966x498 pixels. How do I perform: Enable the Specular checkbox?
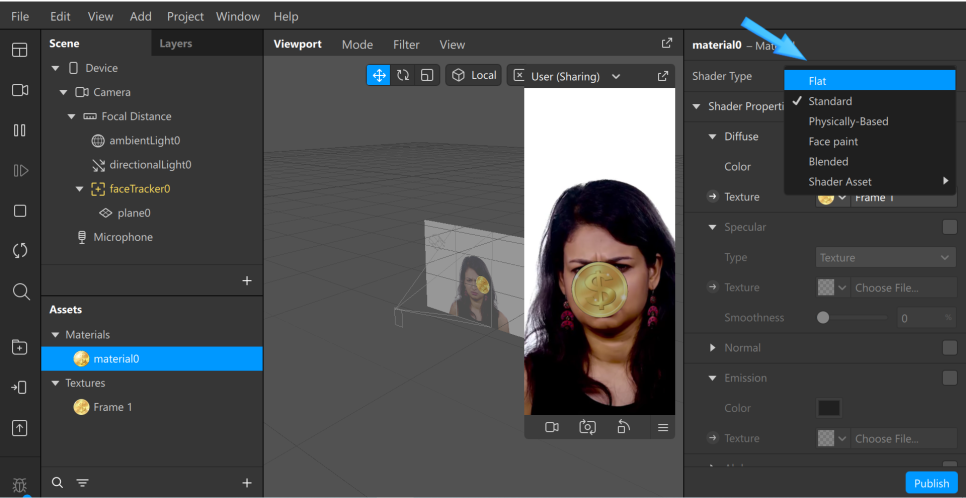(949, 227)
